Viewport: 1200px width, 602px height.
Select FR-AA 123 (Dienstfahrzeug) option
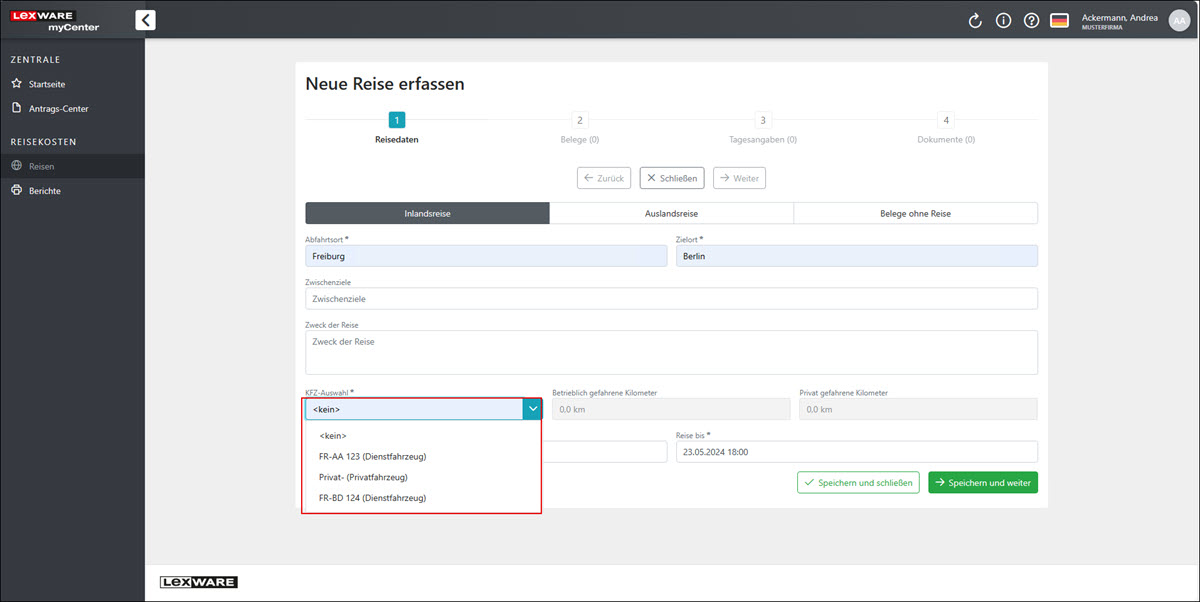point(372,456)
